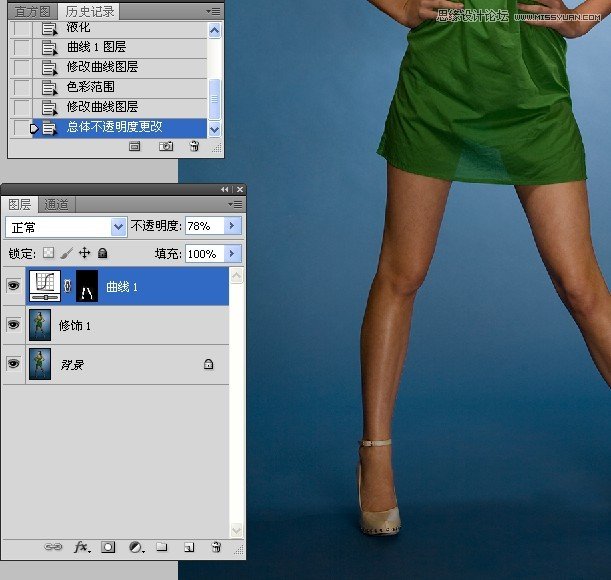Screen dimensions: 611x580
Task: Hide the 曲线 1 layer via eye icon
Action: 14,286
